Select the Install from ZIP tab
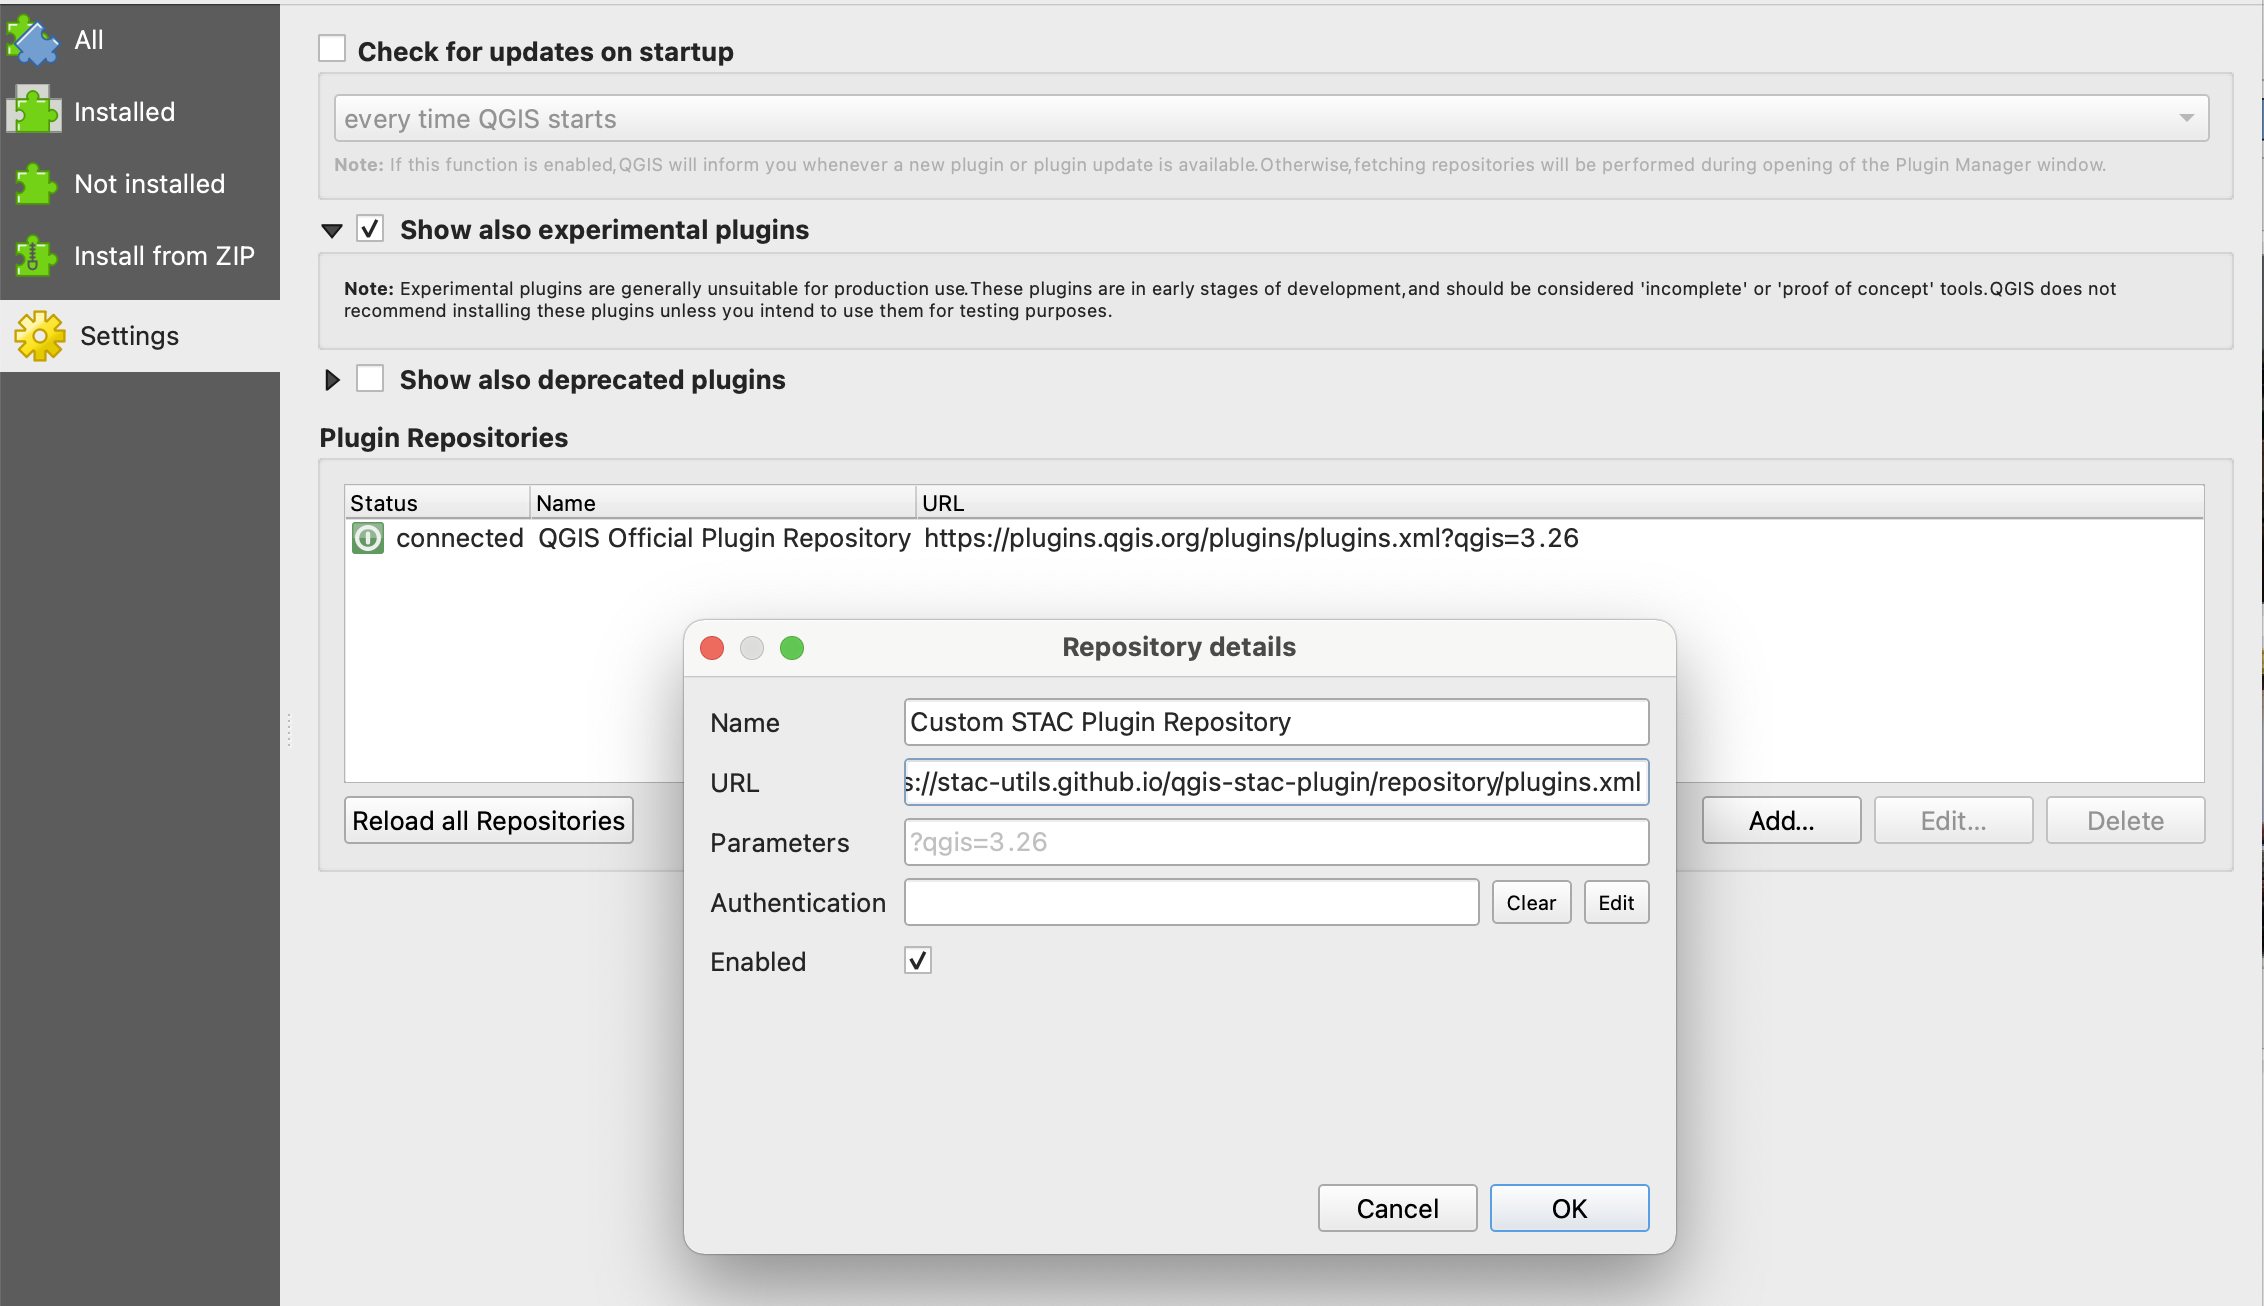 [140, 256]
